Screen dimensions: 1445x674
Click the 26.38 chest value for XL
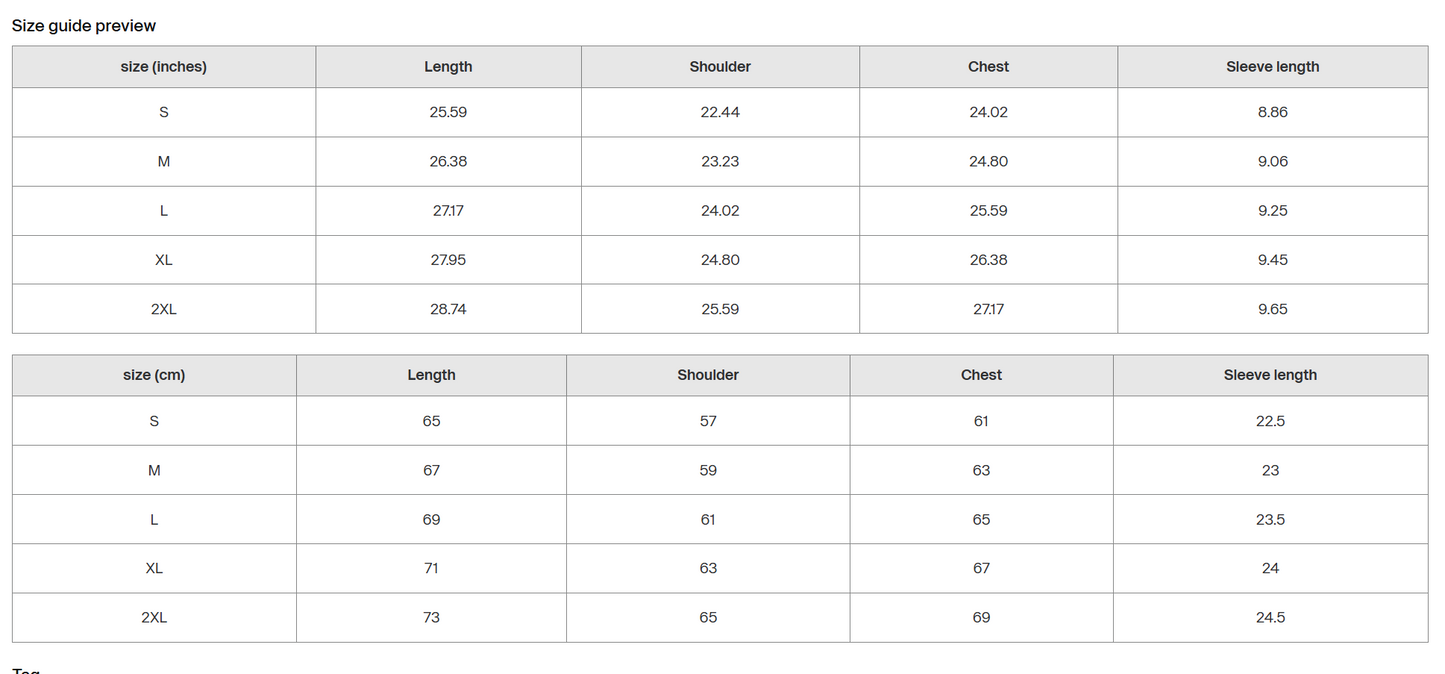click(989, 260)
